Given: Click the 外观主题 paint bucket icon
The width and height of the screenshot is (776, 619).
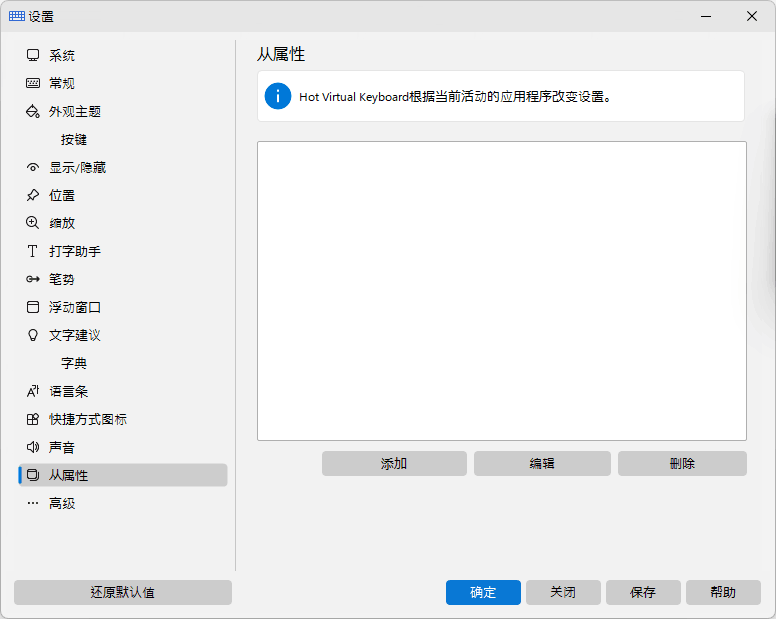Looking at the screenshot, I should [x=33, y=111].
